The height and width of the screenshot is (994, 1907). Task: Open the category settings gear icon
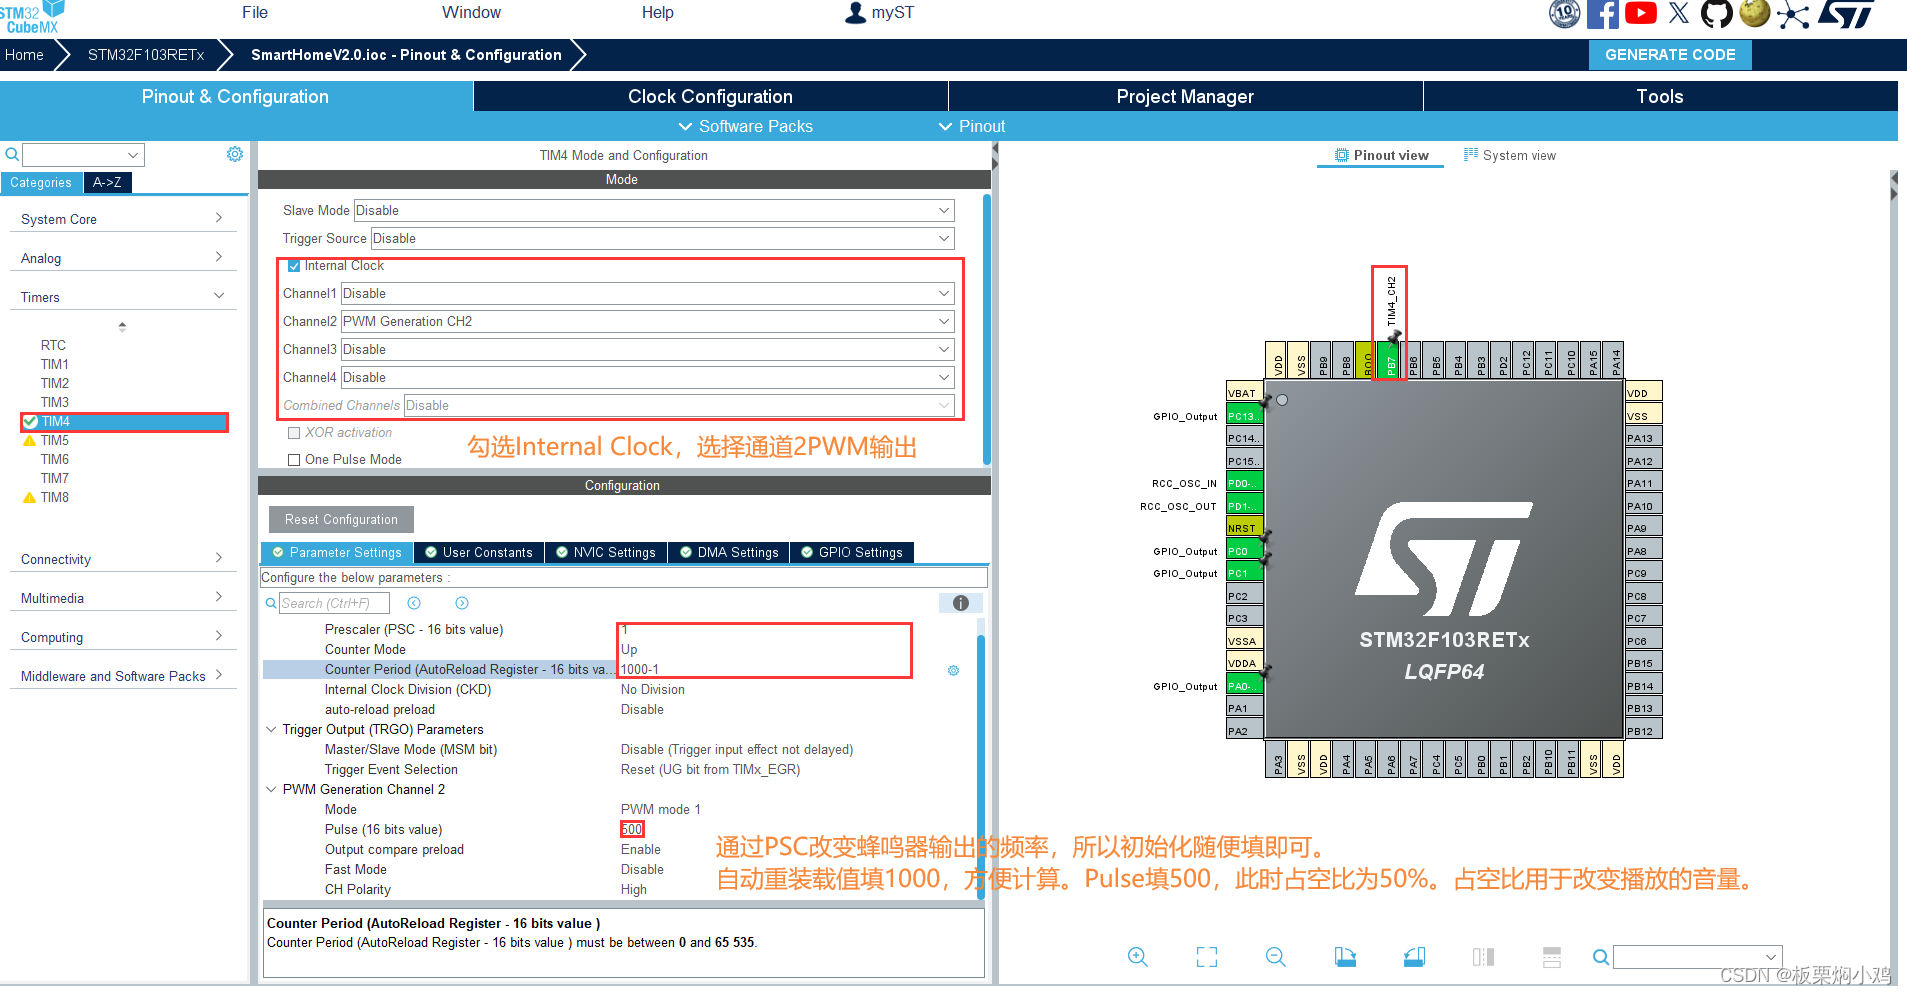tap(235, 154)
